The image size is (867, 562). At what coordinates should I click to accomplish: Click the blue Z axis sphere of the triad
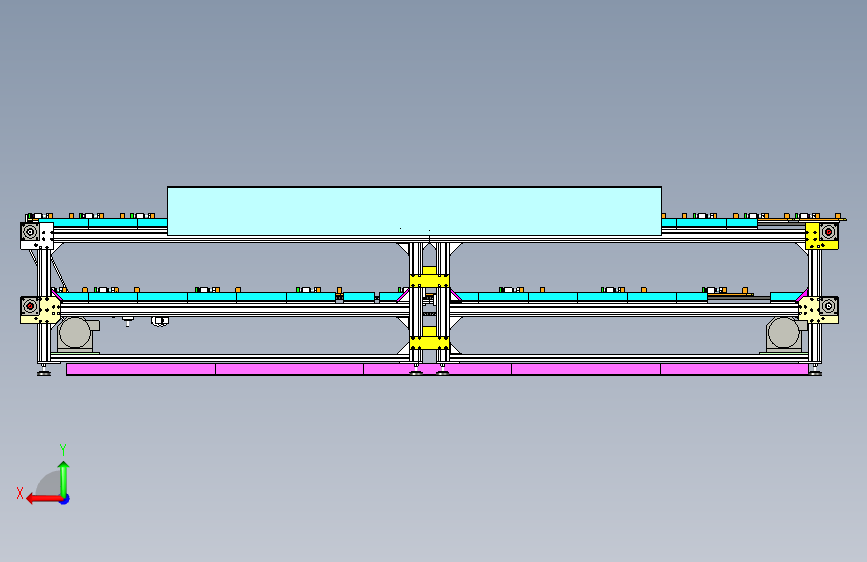tap(65, 499)
